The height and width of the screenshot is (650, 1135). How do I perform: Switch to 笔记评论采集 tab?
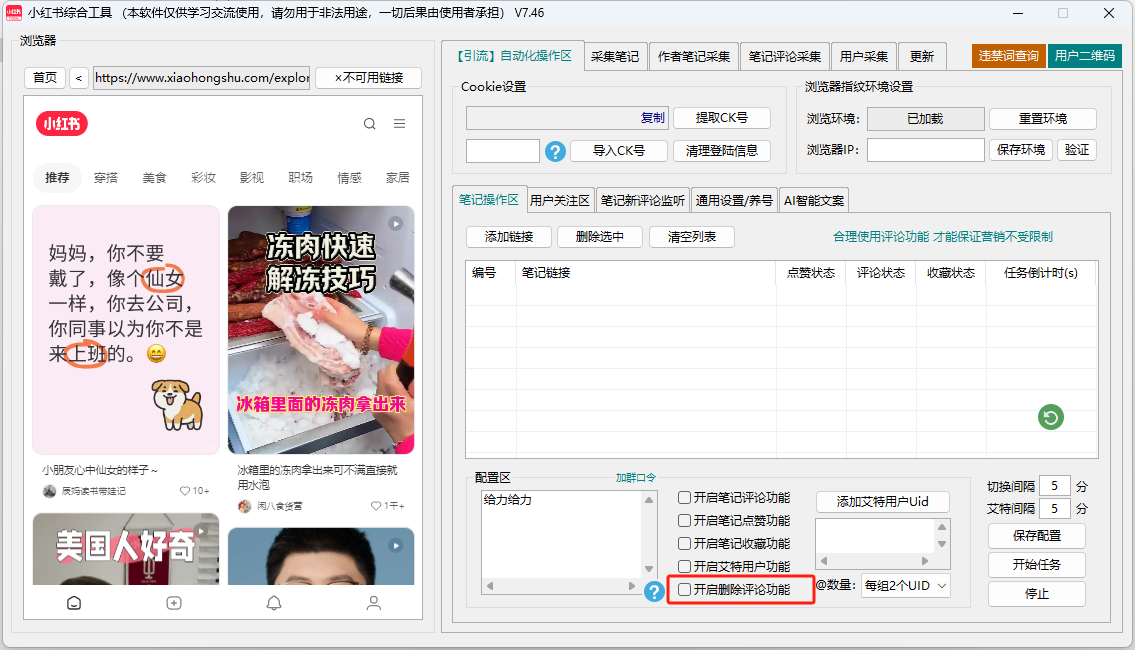pos(785,56)
